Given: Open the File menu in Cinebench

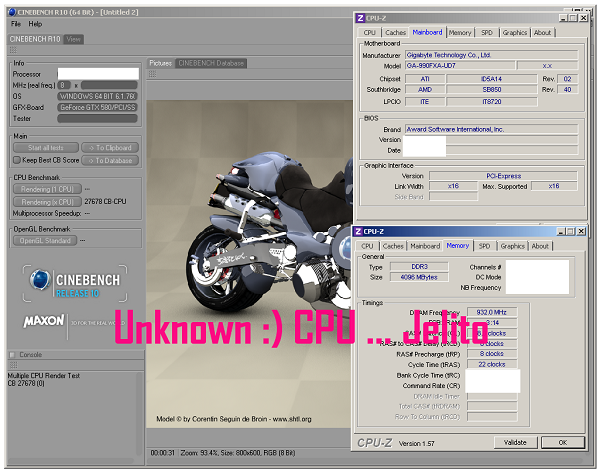Looking at the screenshot, I should click(x=16, y=24).
